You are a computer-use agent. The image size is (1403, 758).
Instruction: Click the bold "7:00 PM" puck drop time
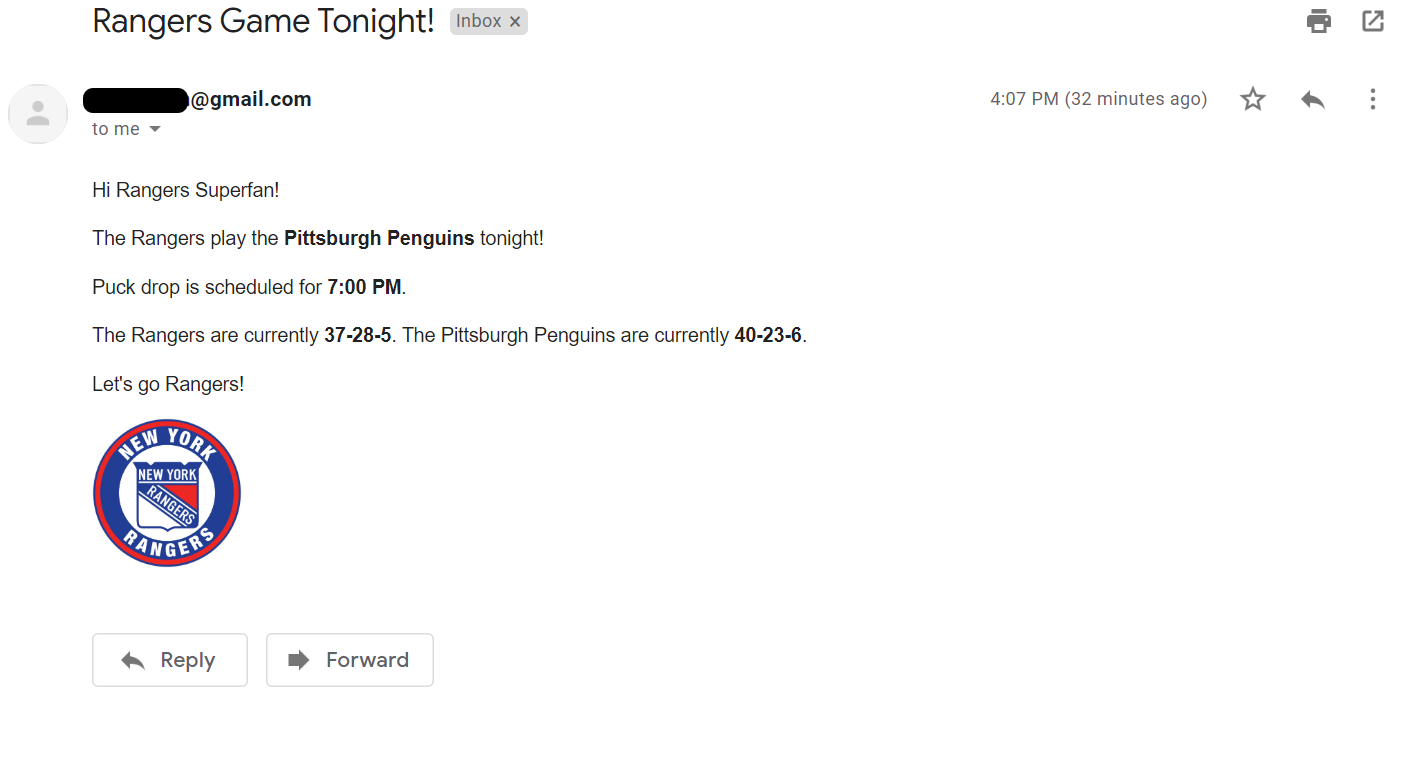click(x=364, y=287)
